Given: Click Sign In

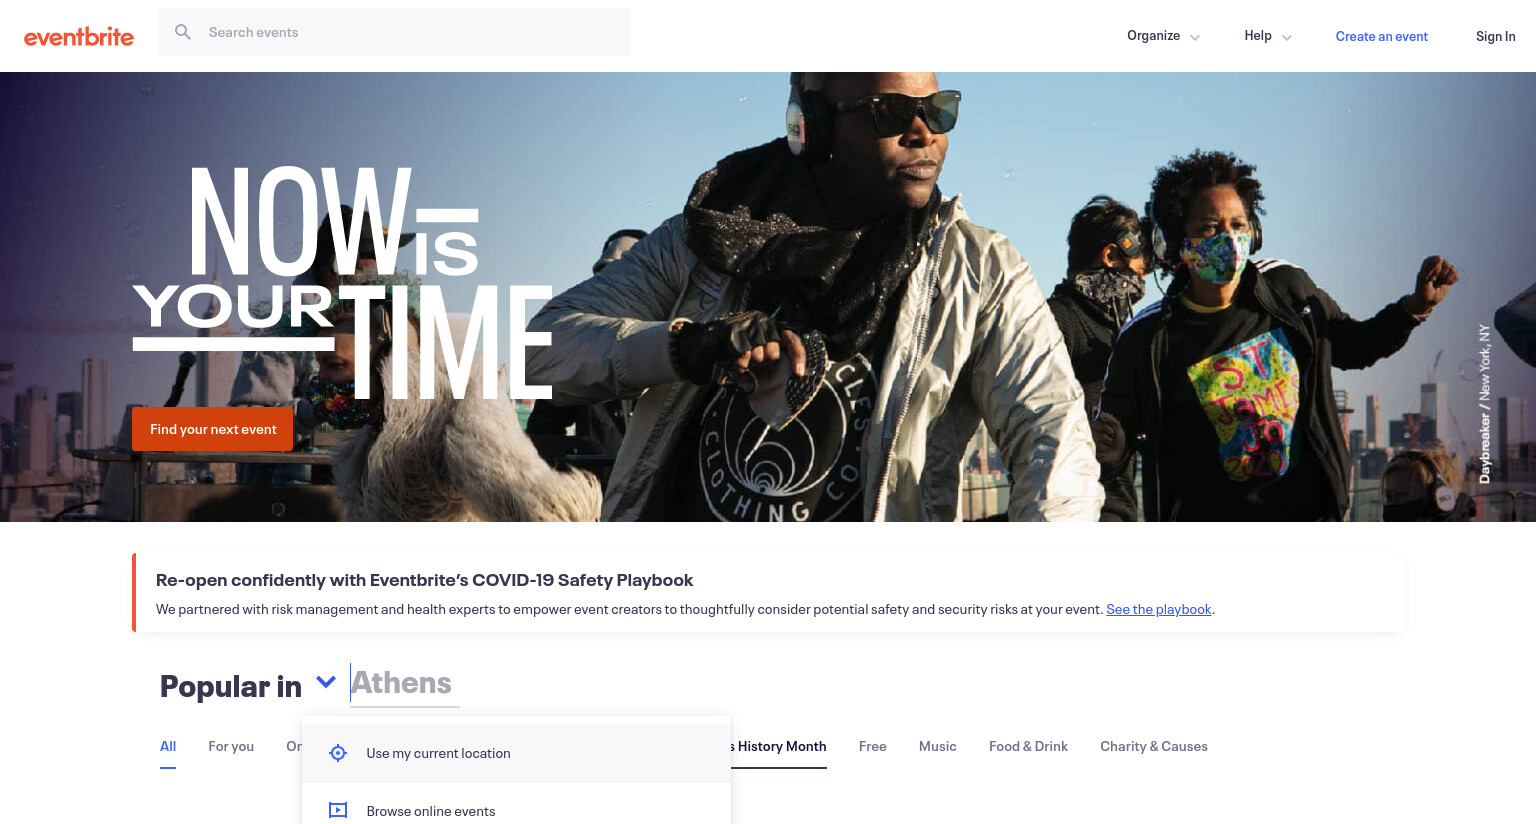Looking at the screenshot, I should pyautogui.click(x=1495, y=37).
